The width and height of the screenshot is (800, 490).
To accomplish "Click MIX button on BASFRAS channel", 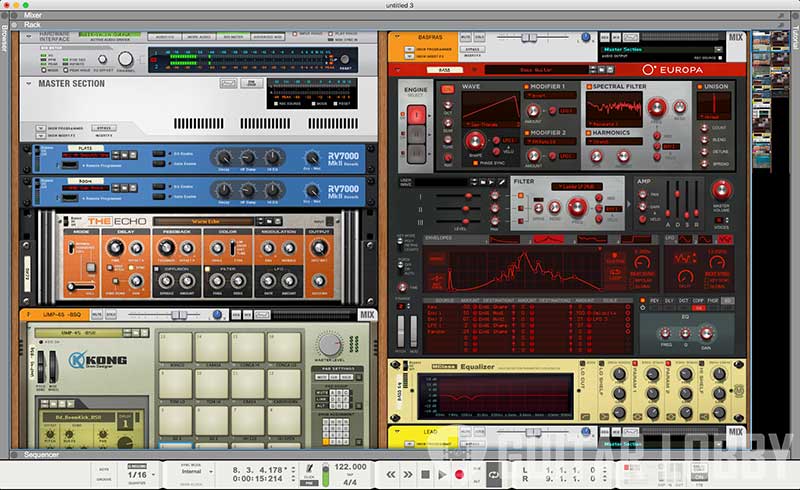I will 736,37.
